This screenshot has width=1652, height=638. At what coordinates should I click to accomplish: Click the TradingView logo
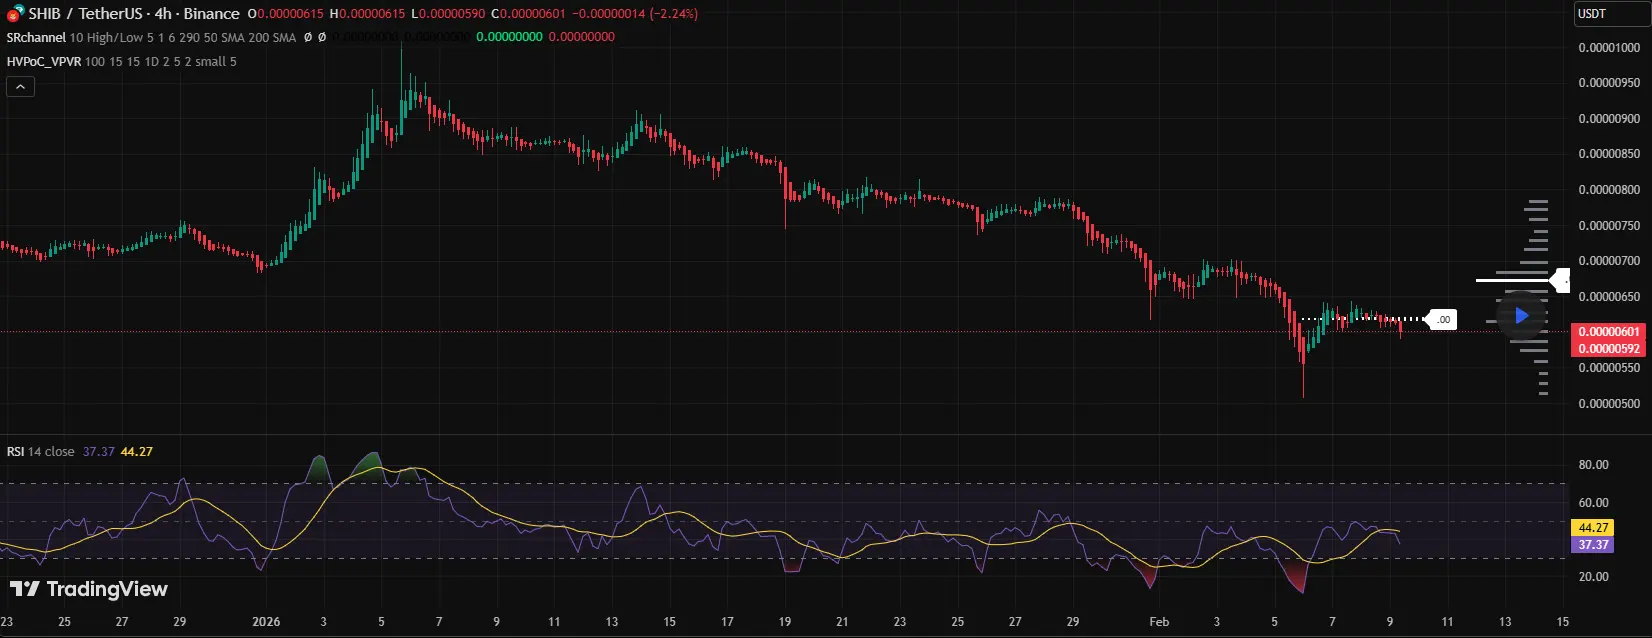(x=89, y=589)
